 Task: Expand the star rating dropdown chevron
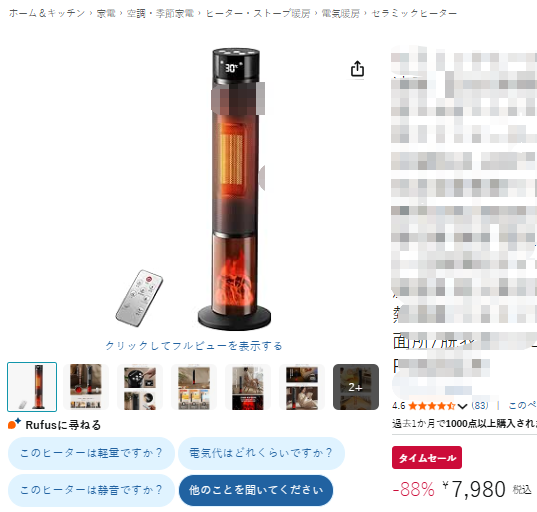(x=462, y=406)
